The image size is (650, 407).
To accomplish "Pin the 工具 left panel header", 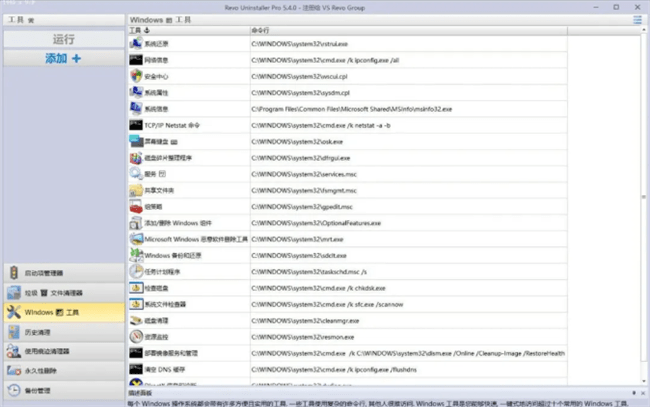I will (31, 20).
